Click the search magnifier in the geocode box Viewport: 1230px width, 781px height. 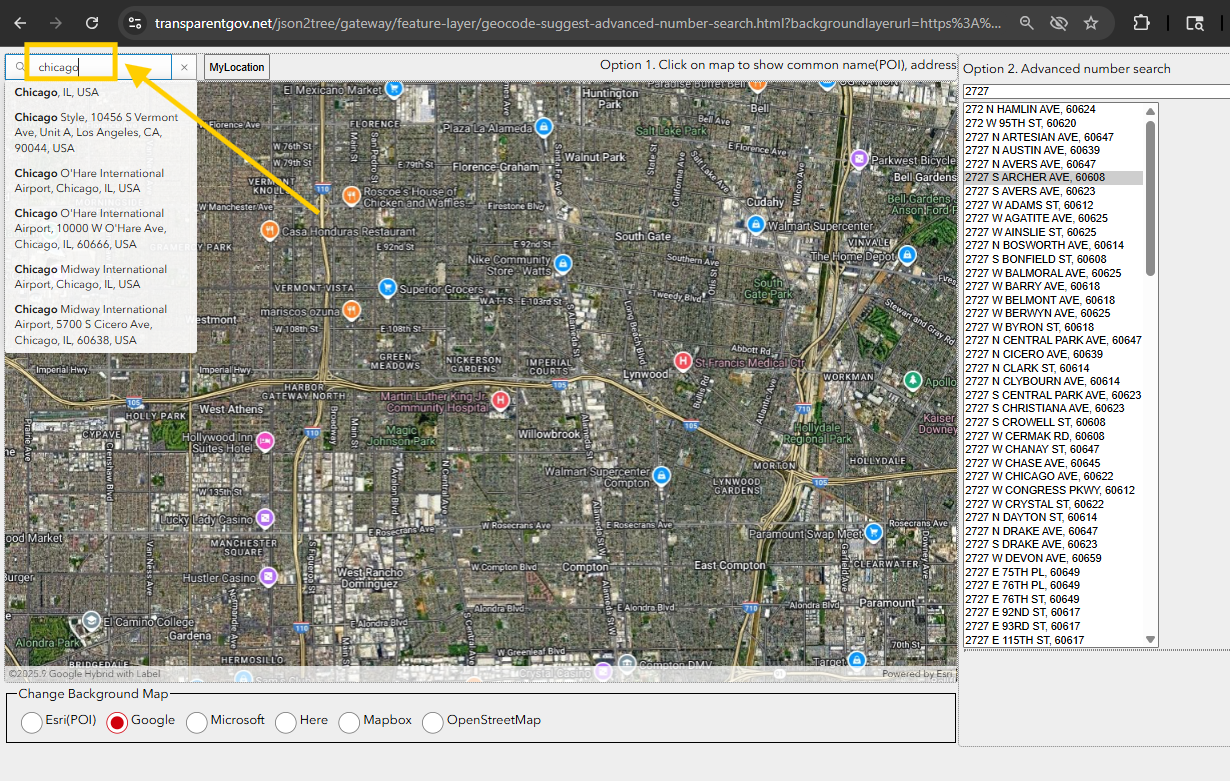[x=20, y=67]
